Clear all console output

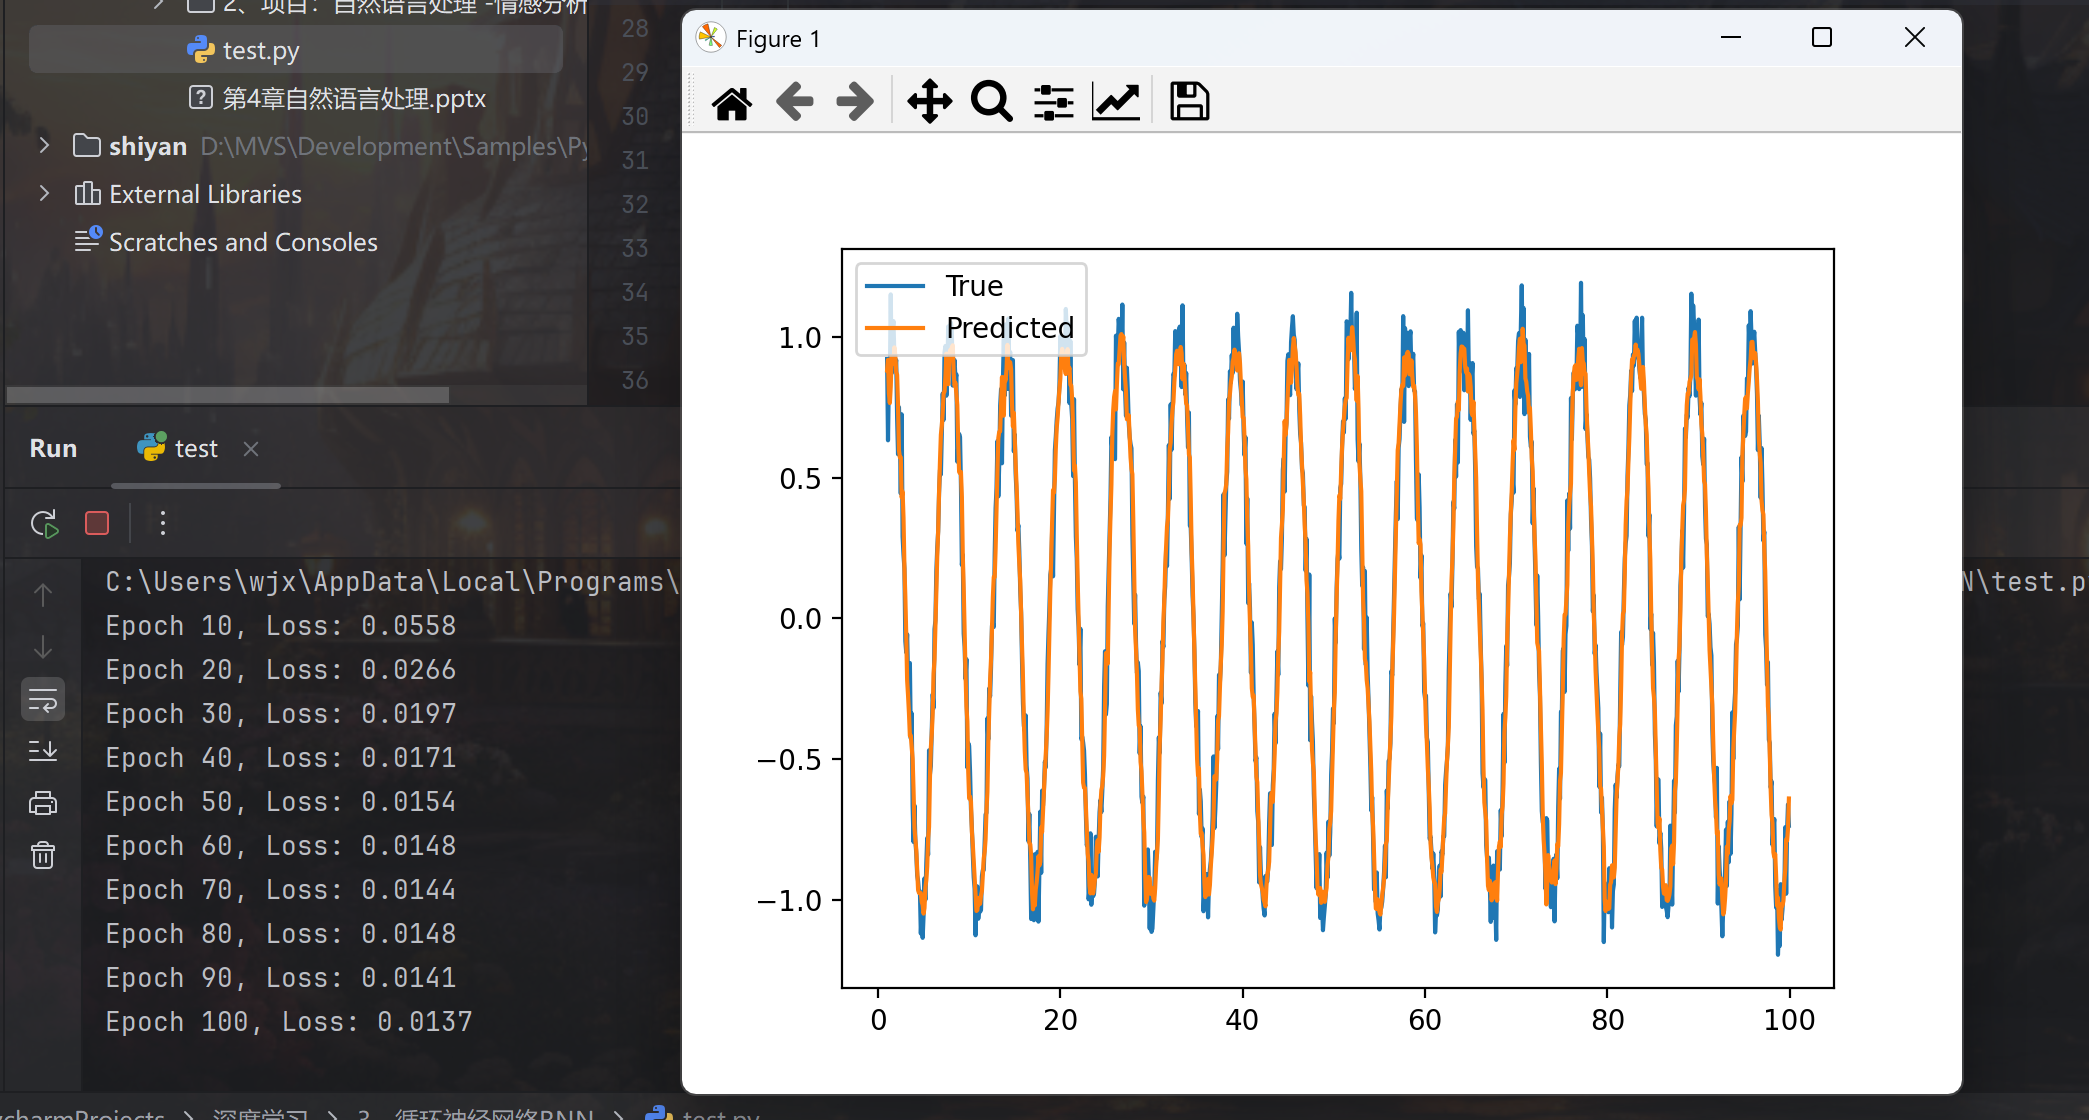tap(43, 855)
